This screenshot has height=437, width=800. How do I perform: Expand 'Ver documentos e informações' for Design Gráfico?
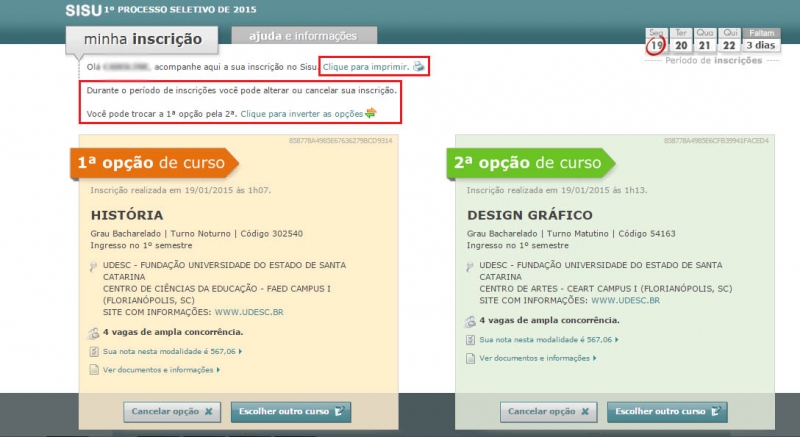coord(536,358)
